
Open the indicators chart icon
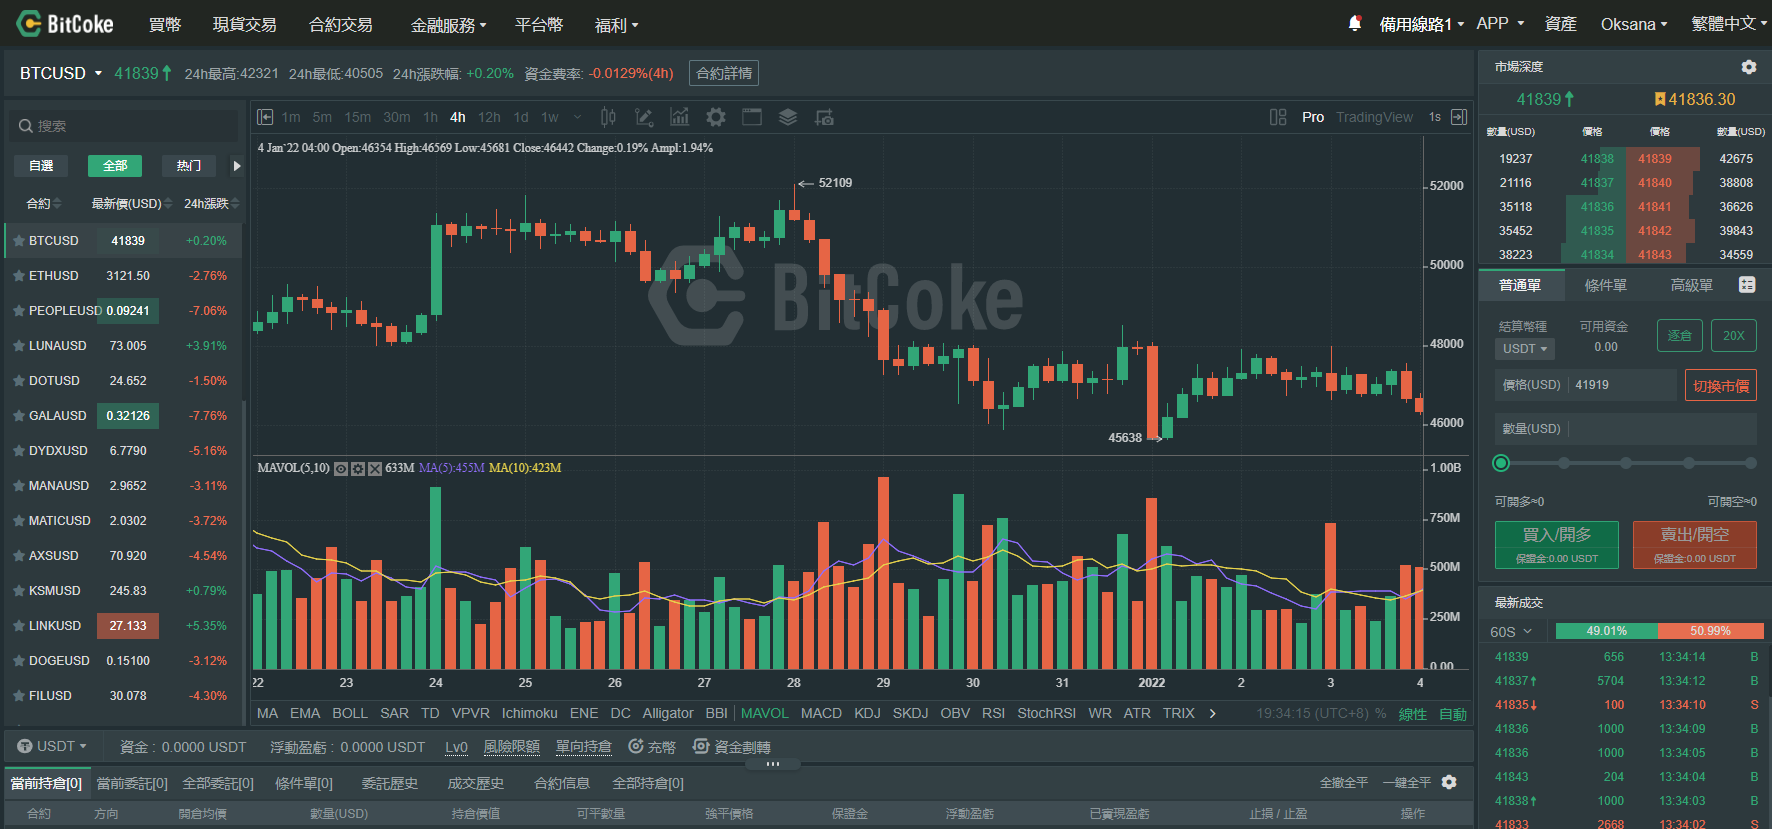[680, 117]
